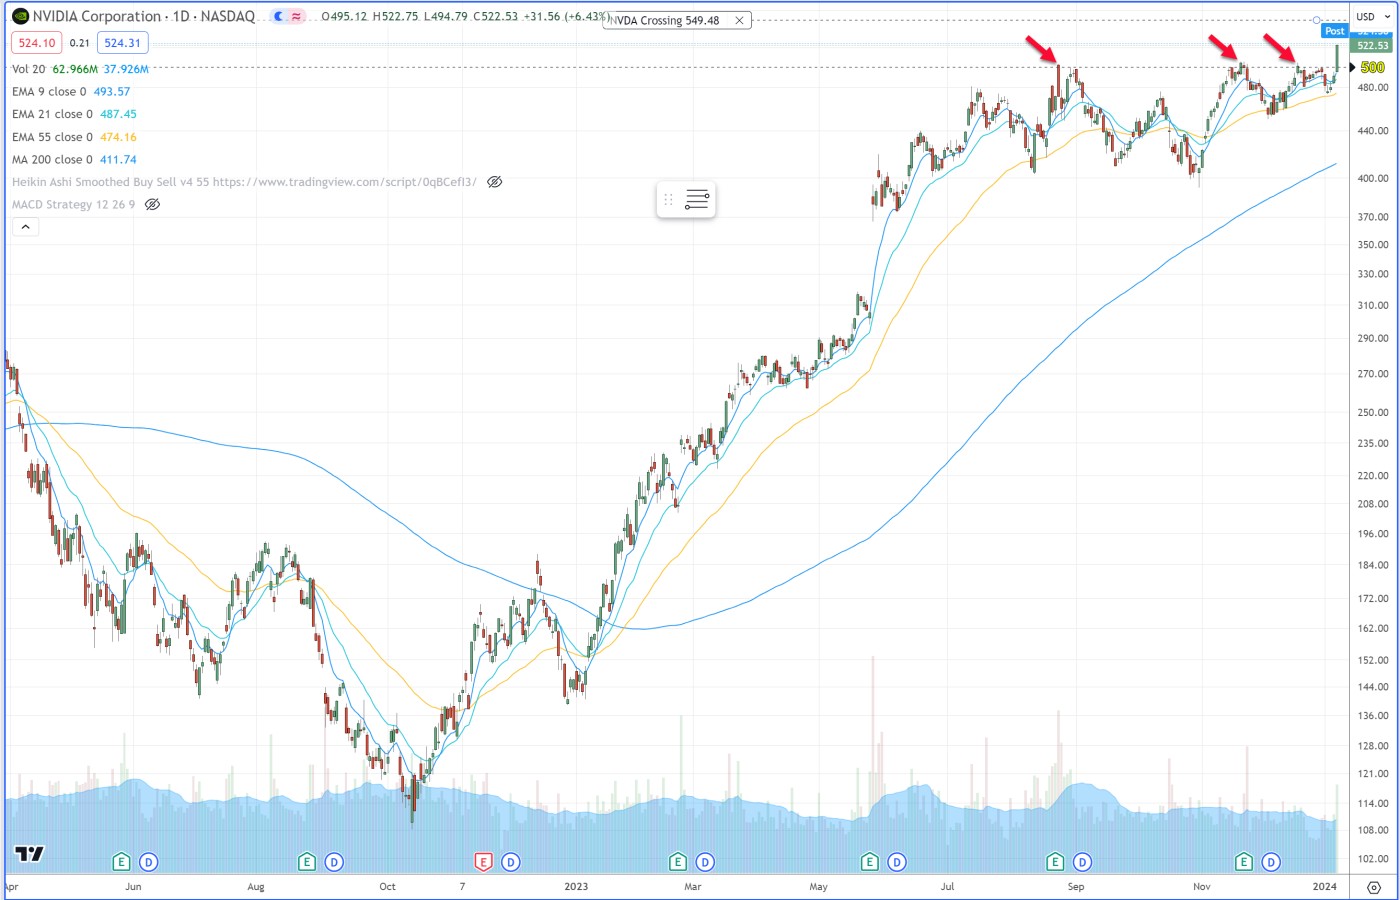Screen dimensions: 1400x900
Task: Click the dividend D marker just after Mar
Action: 705,861
